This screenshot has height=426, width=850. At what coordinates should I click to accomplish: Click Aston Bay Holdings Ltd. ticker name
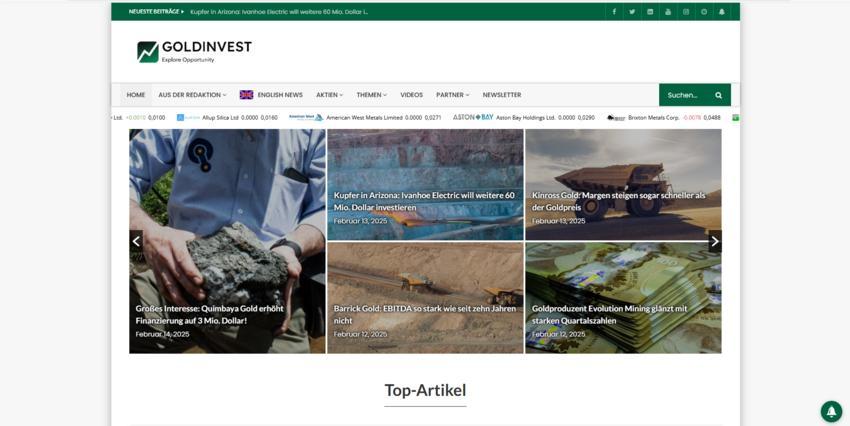point(525,118)
